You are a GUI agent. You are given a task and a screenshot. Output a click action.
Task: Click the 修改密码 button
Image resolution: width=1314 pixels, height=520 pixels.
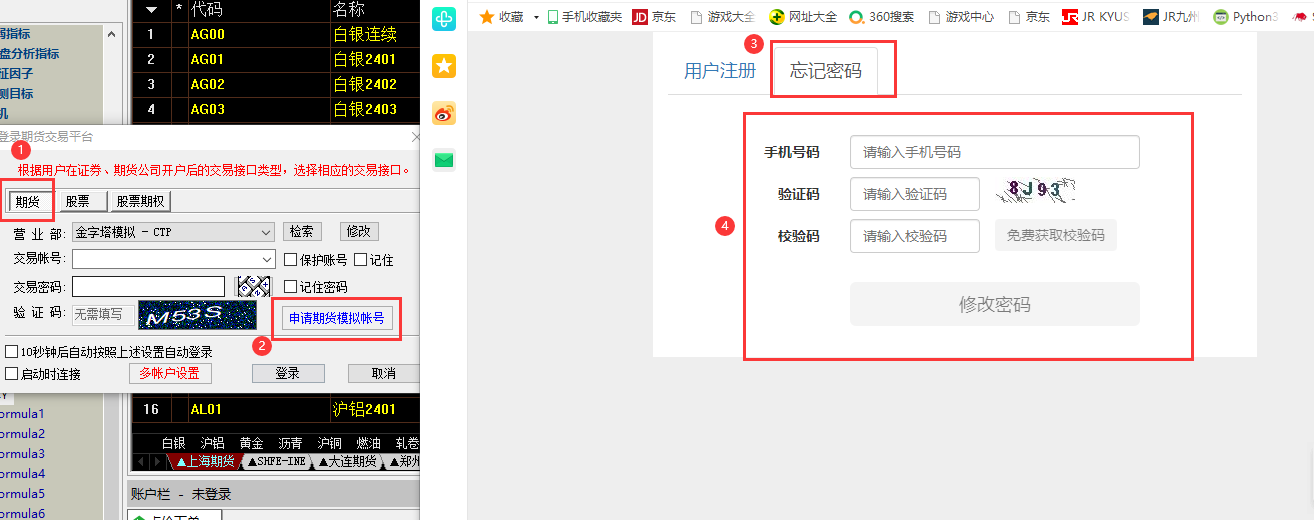995,304
